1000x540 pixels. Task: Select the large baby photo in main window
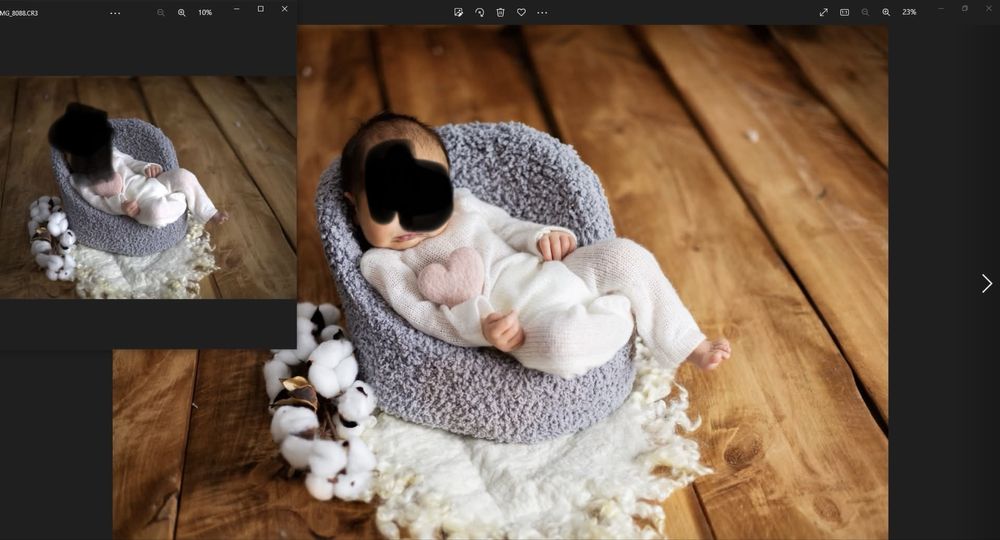pyautogui.click(x=501, y=282)
